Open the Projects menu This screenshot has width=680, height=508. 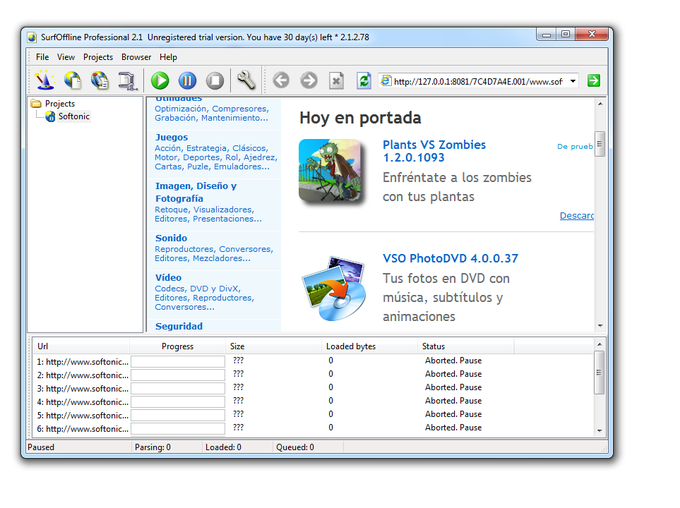[x=98, y=57]
